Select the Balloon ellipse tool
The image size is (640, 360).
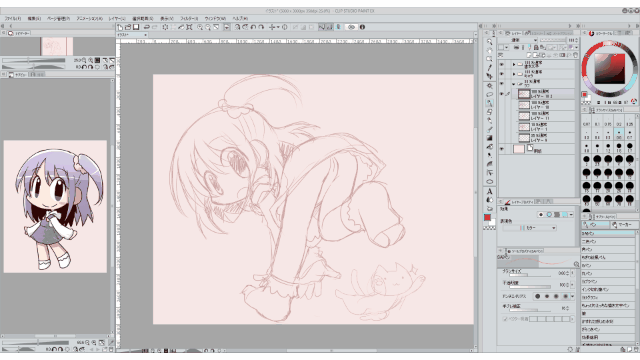[489, 182]
